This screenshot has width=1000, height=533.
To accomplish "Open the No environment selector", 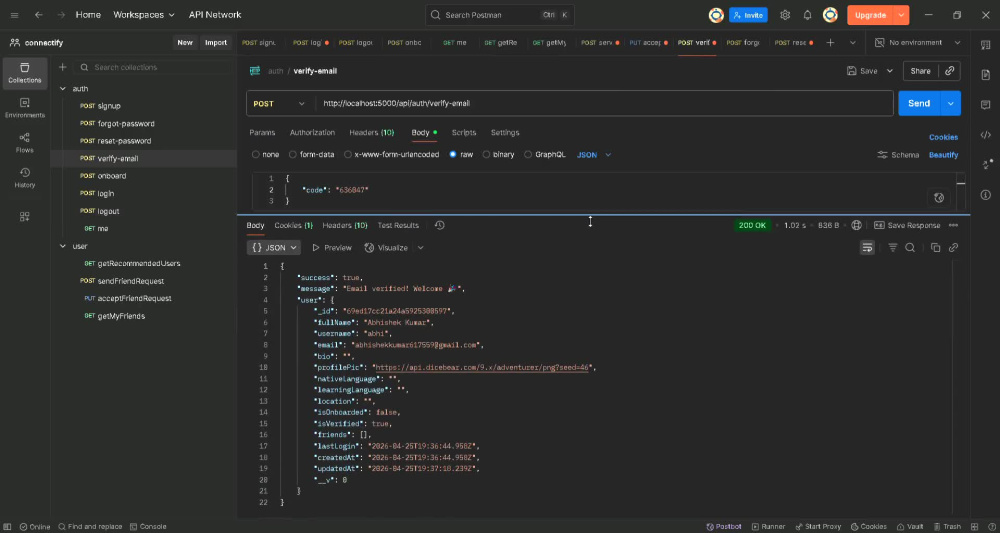I will [x=917, y=43].
